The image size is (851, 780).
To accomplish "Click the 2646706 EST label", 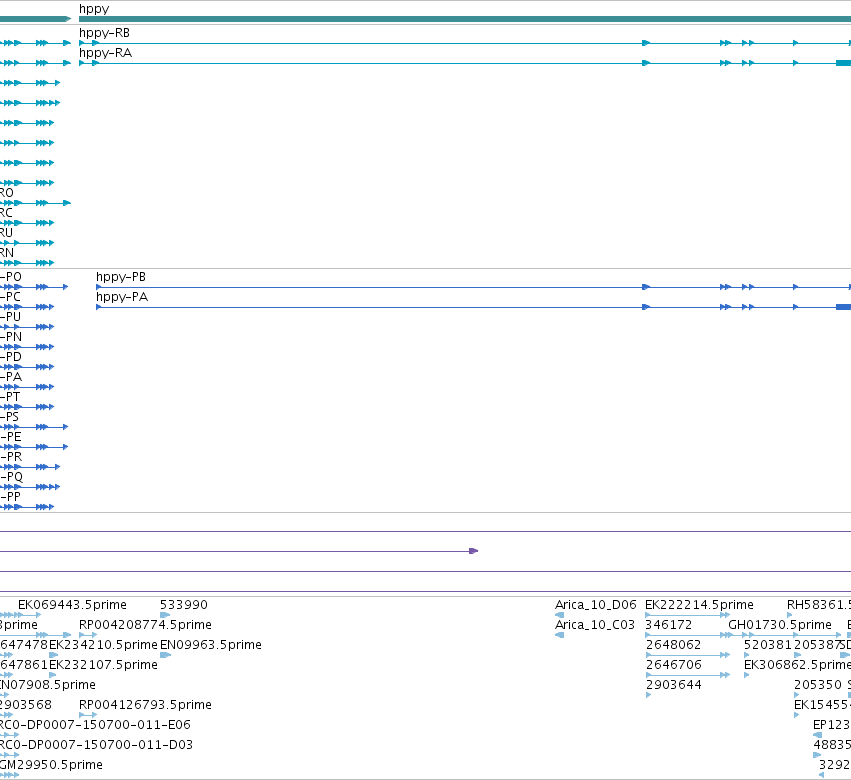I will pyautogui.click(x=674, y=665).
